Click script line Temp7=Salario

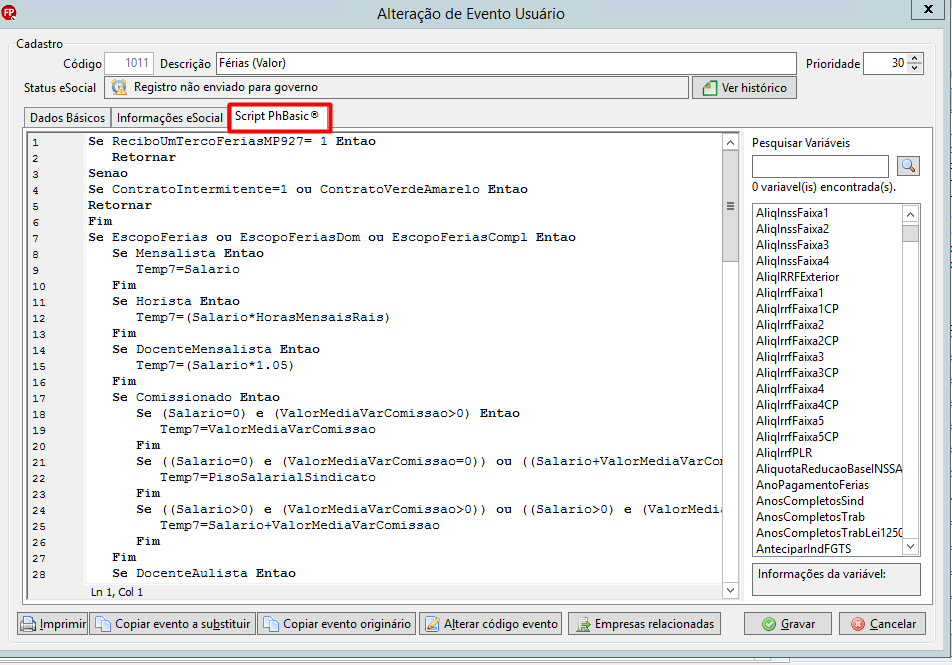[x=188, y=269]
